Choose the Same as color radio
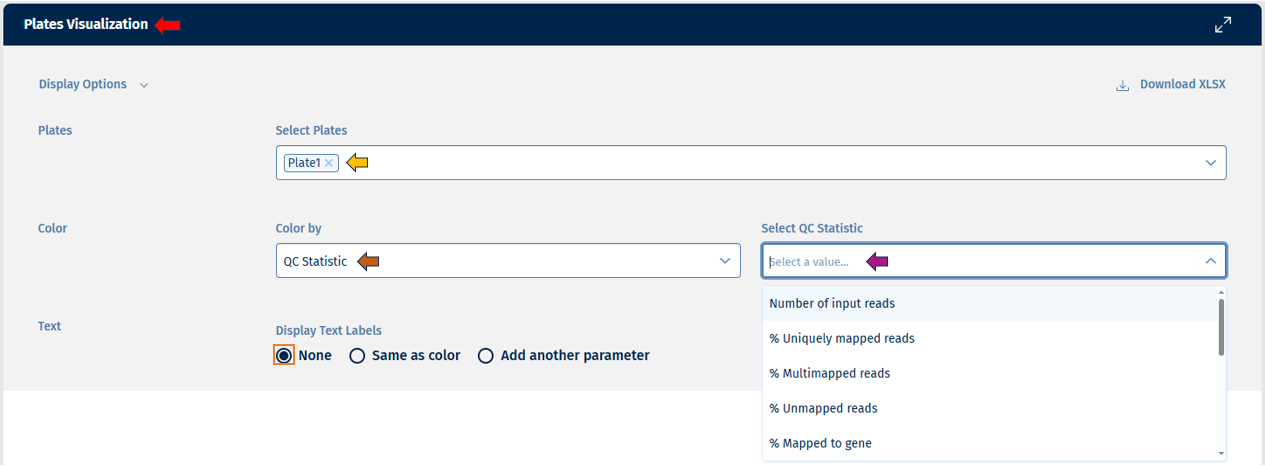The height and width of the screenshot is (466, 1265). 357,355
